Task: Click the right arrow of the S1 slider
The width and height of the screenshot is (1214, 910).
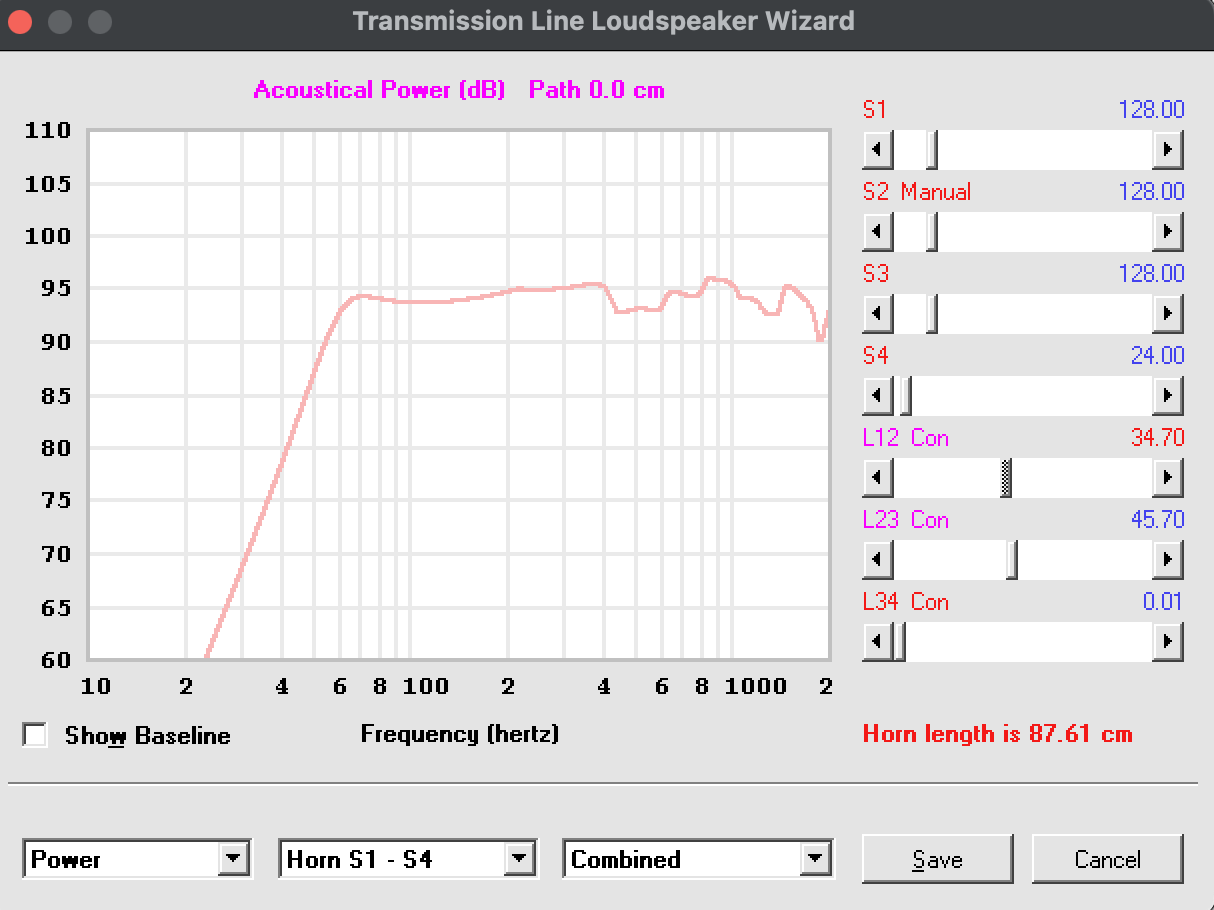Action: 1167,151
